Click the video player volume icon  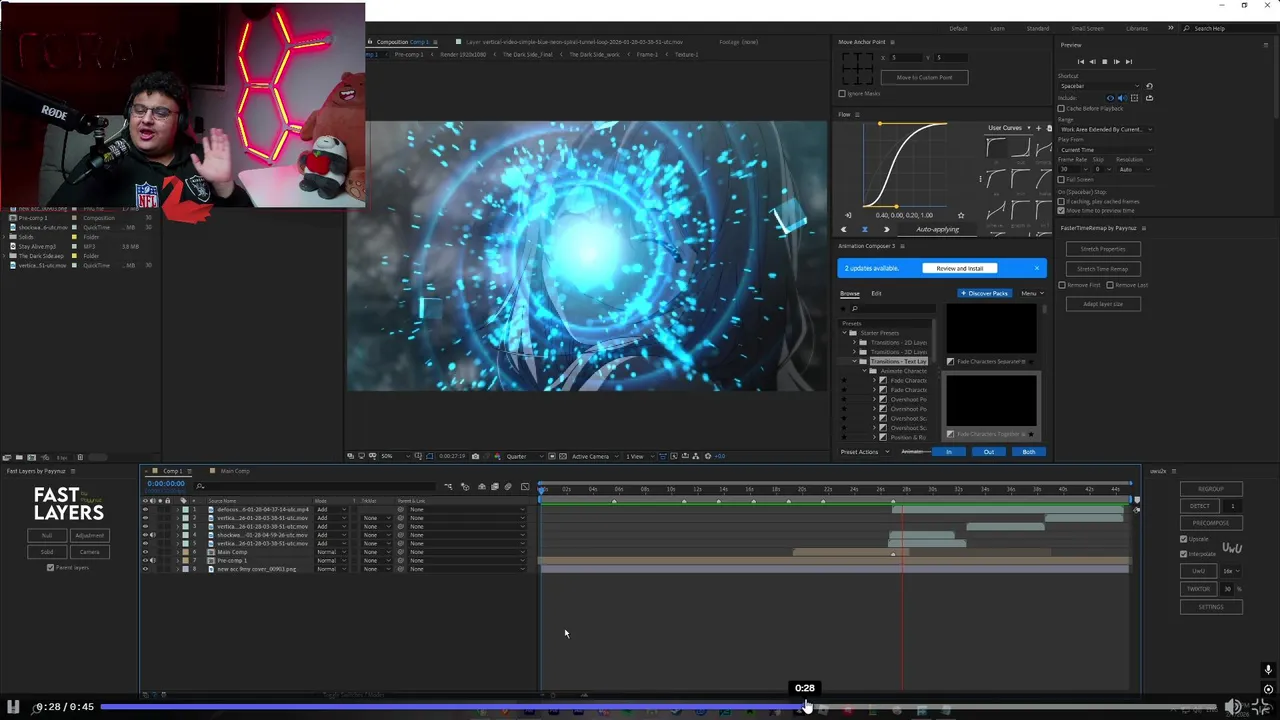[x=1234, y=707]
